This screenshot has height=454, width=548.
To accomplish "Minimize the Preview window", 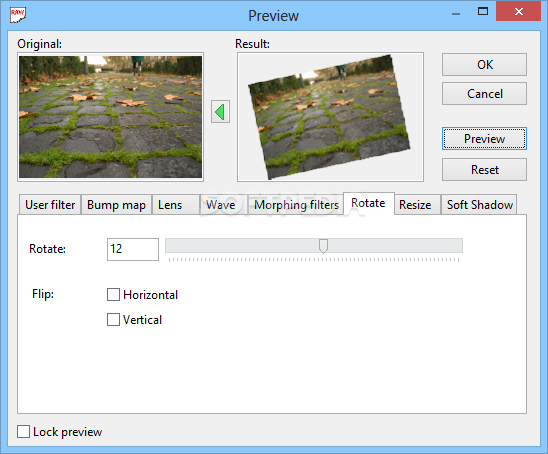I will [x=456, y=14].
